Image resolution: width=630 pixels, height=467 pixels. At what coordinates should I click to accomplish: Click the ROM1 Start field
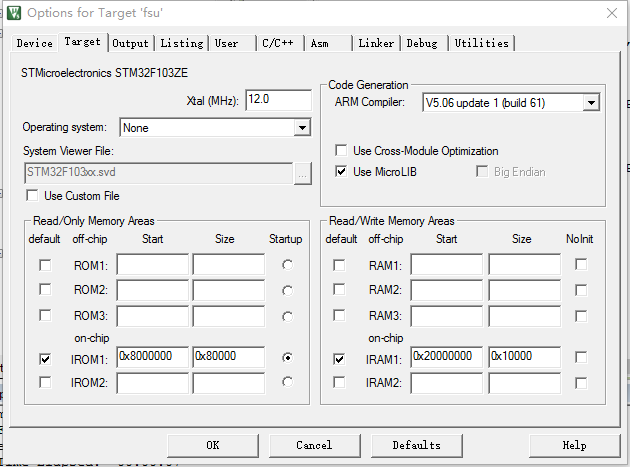152,264
